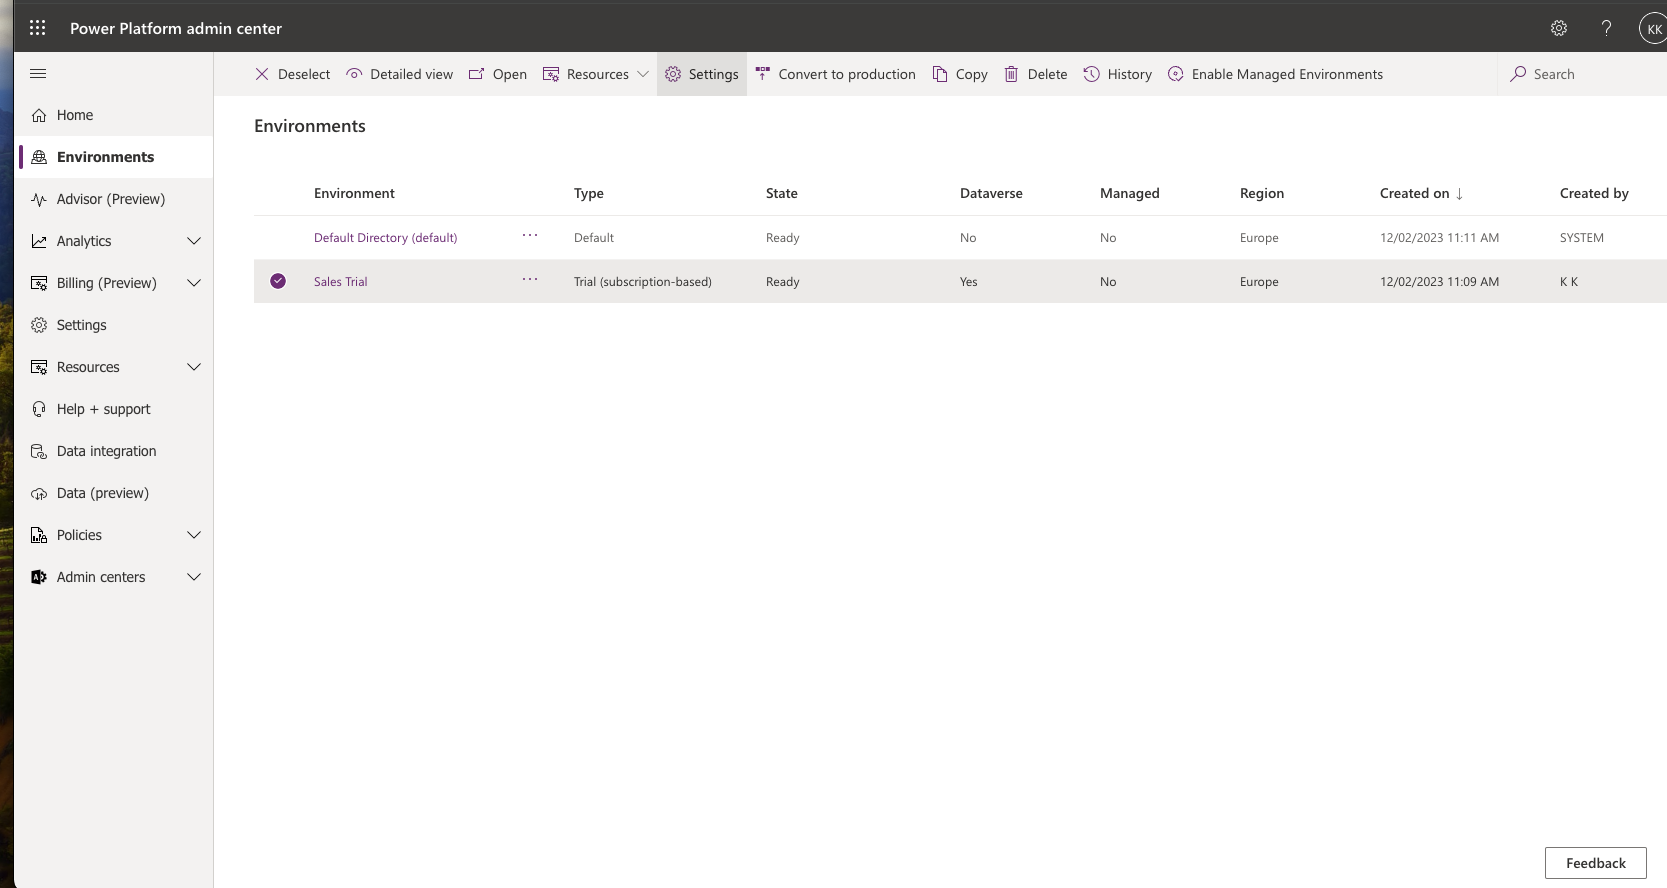
Task: Click Deselect in the command bar
Action: pyautogui.click(x=292, y=74)
